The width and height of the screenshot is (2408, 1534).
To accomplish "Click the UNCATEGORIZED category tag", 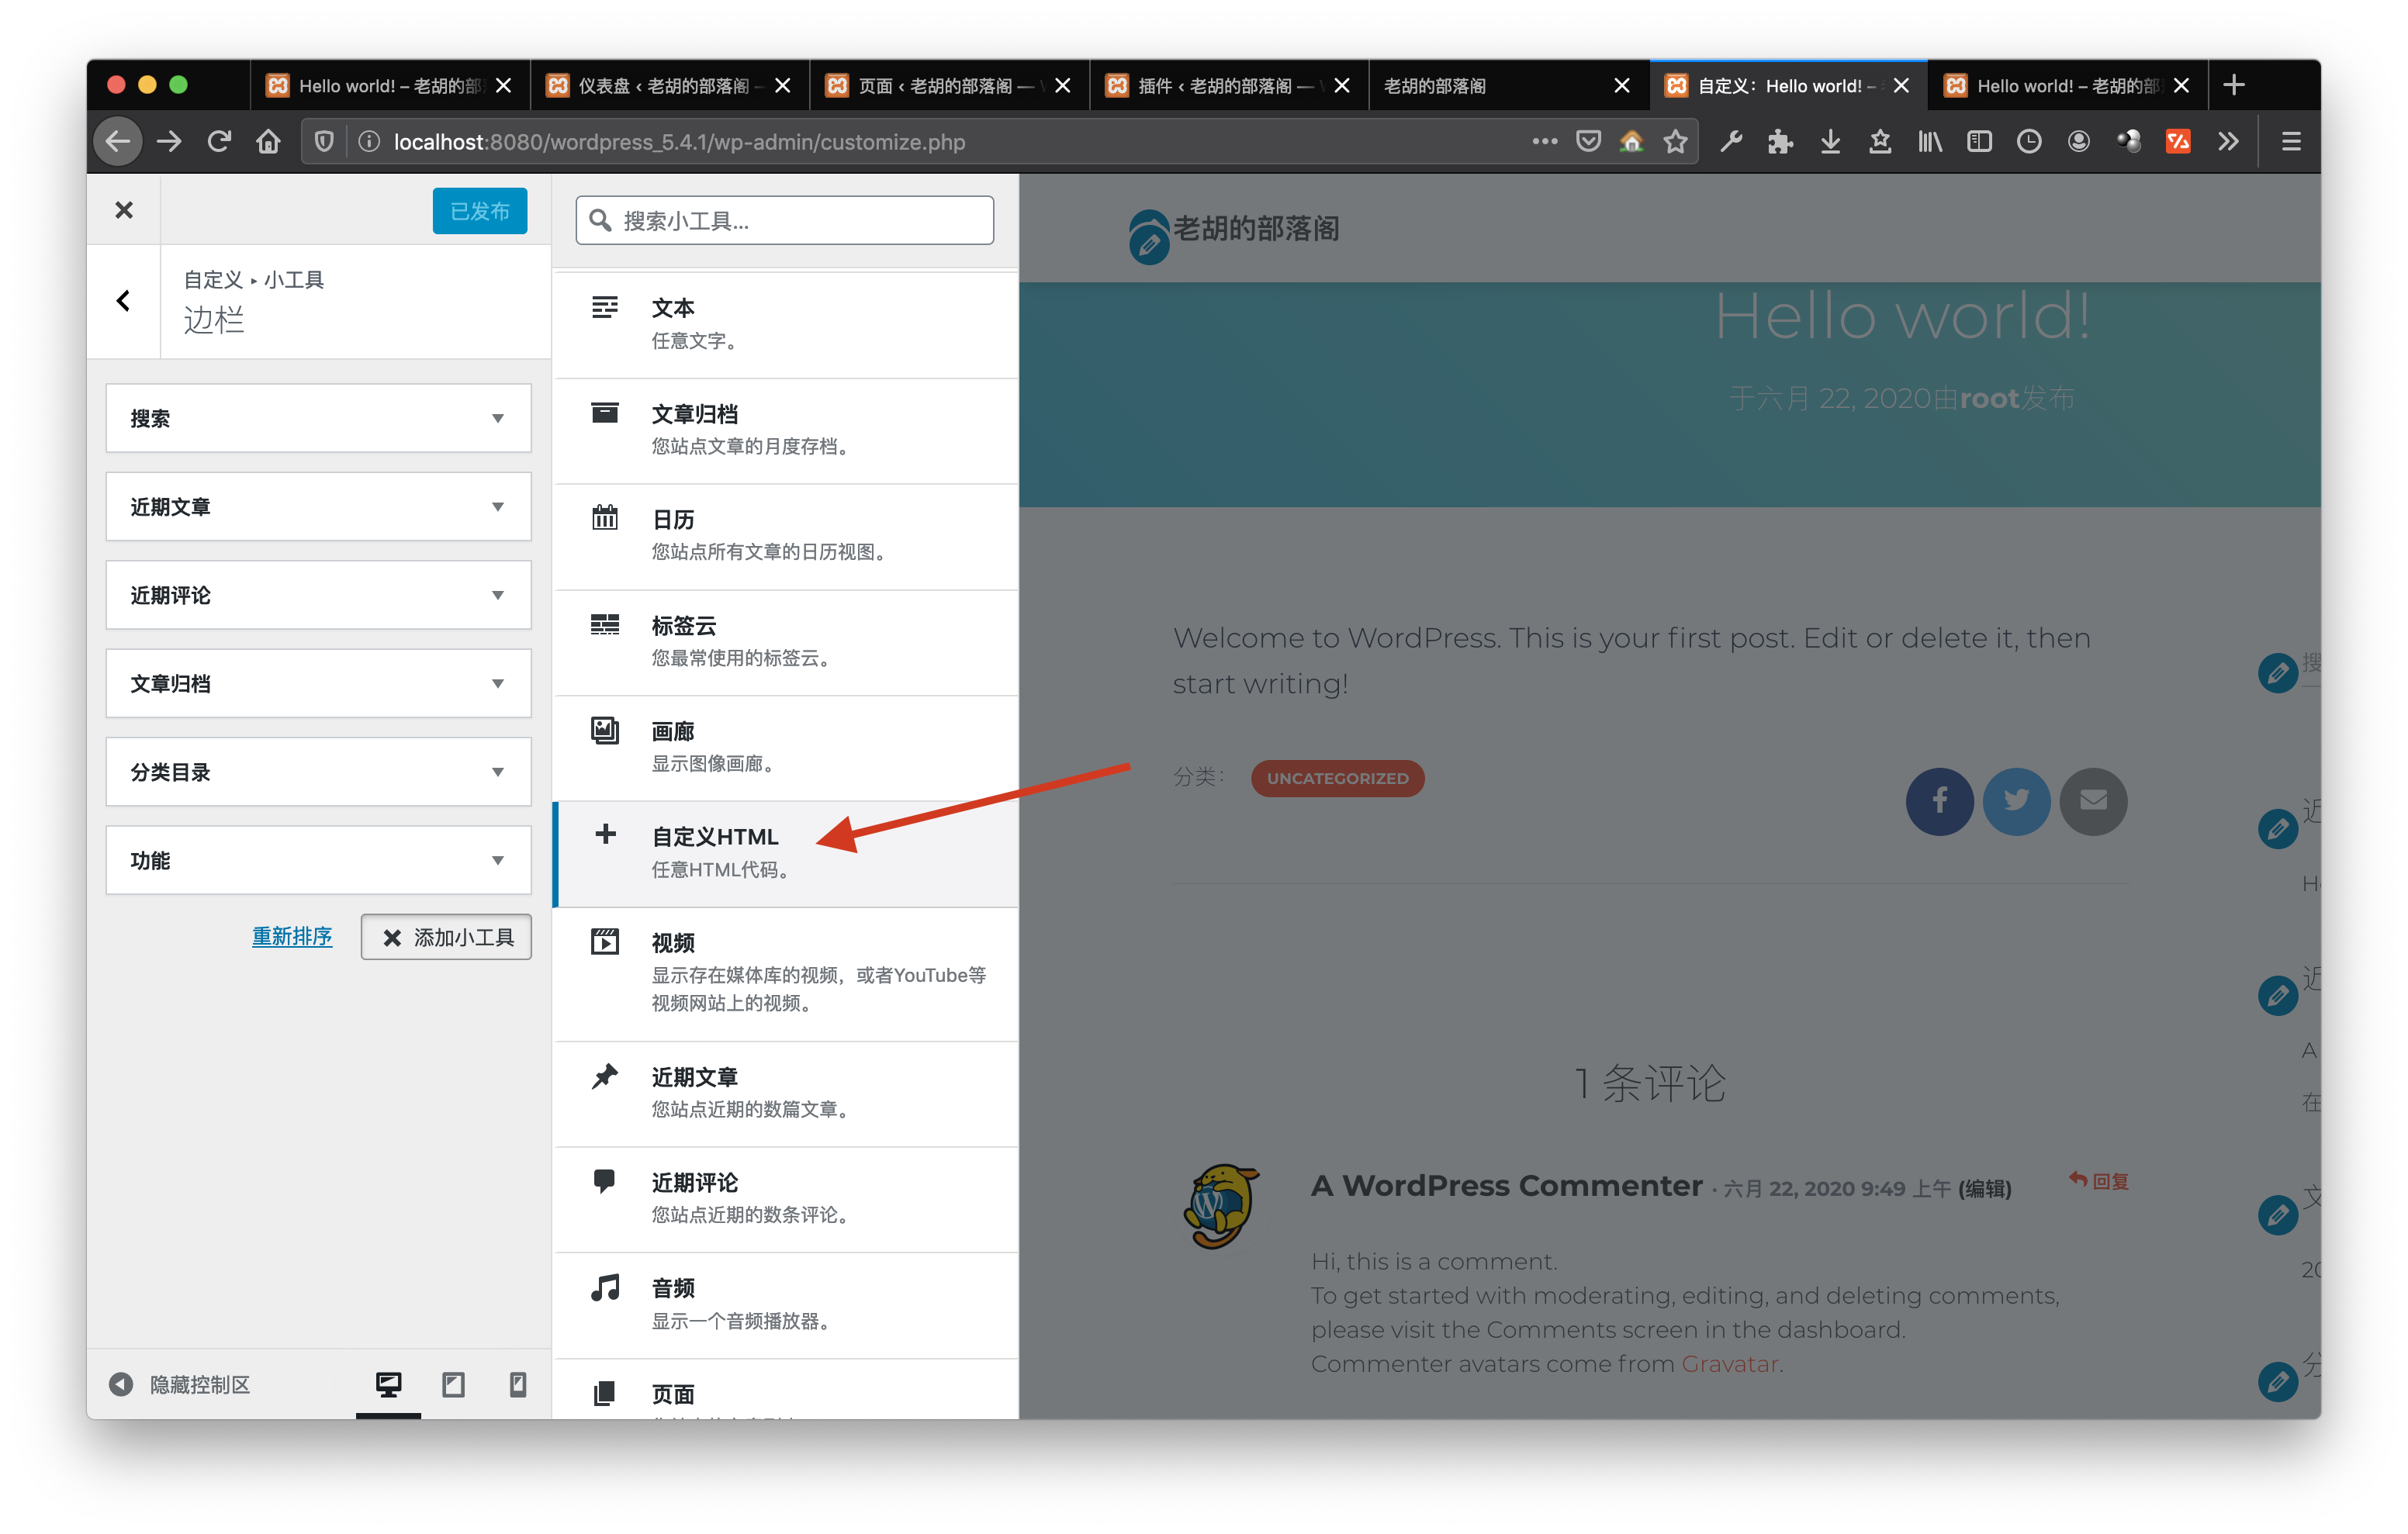I will click(x=1337, y=778).
